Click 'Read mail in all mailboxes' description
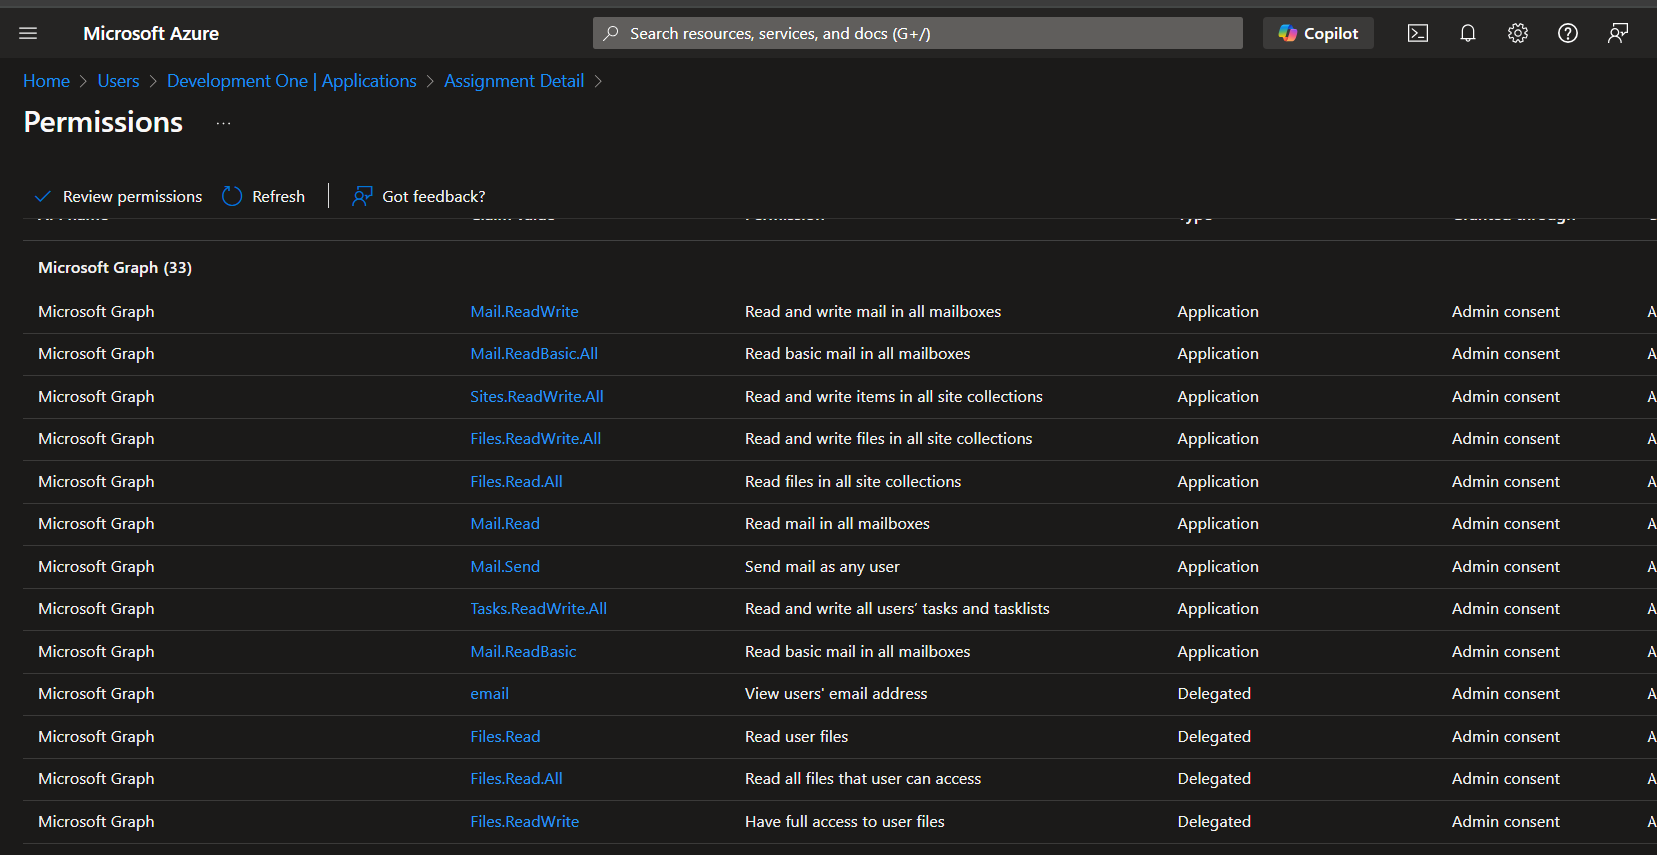 (837, 524)
